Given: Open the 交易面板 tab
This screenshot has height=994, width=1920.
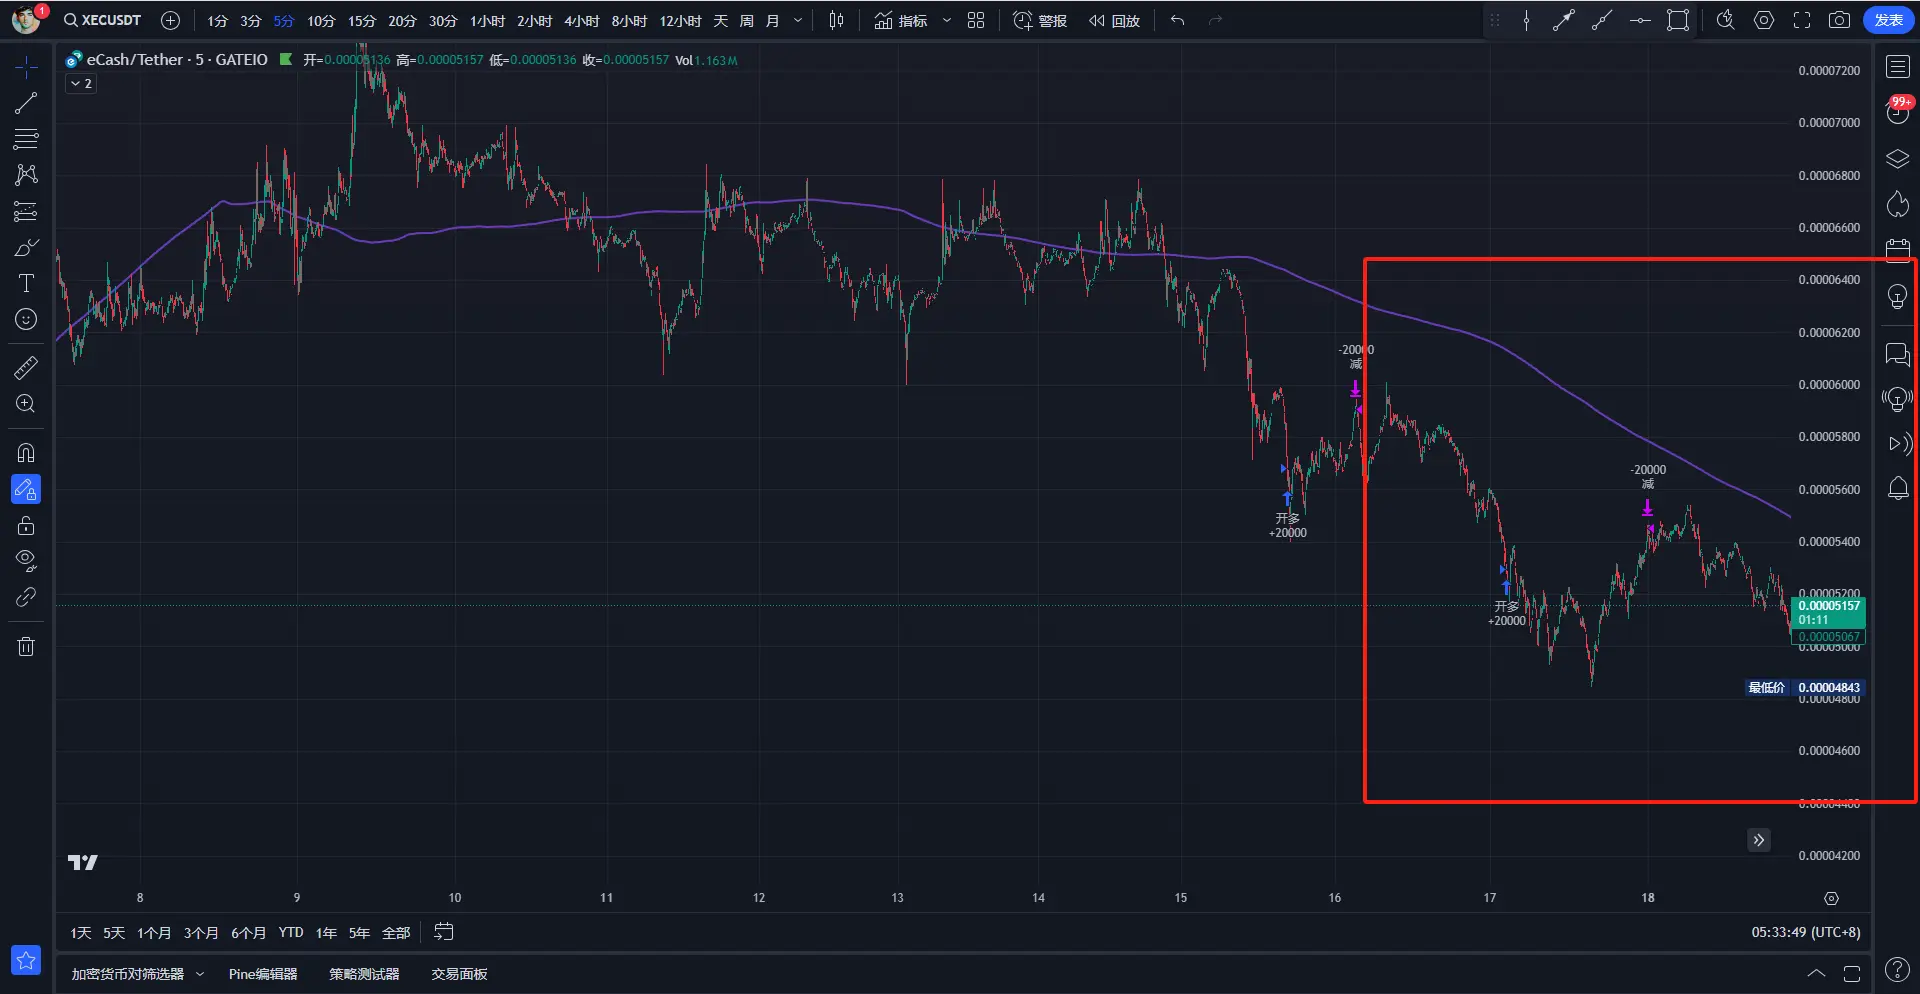Looking at the screenshot, I should (459, 974).
